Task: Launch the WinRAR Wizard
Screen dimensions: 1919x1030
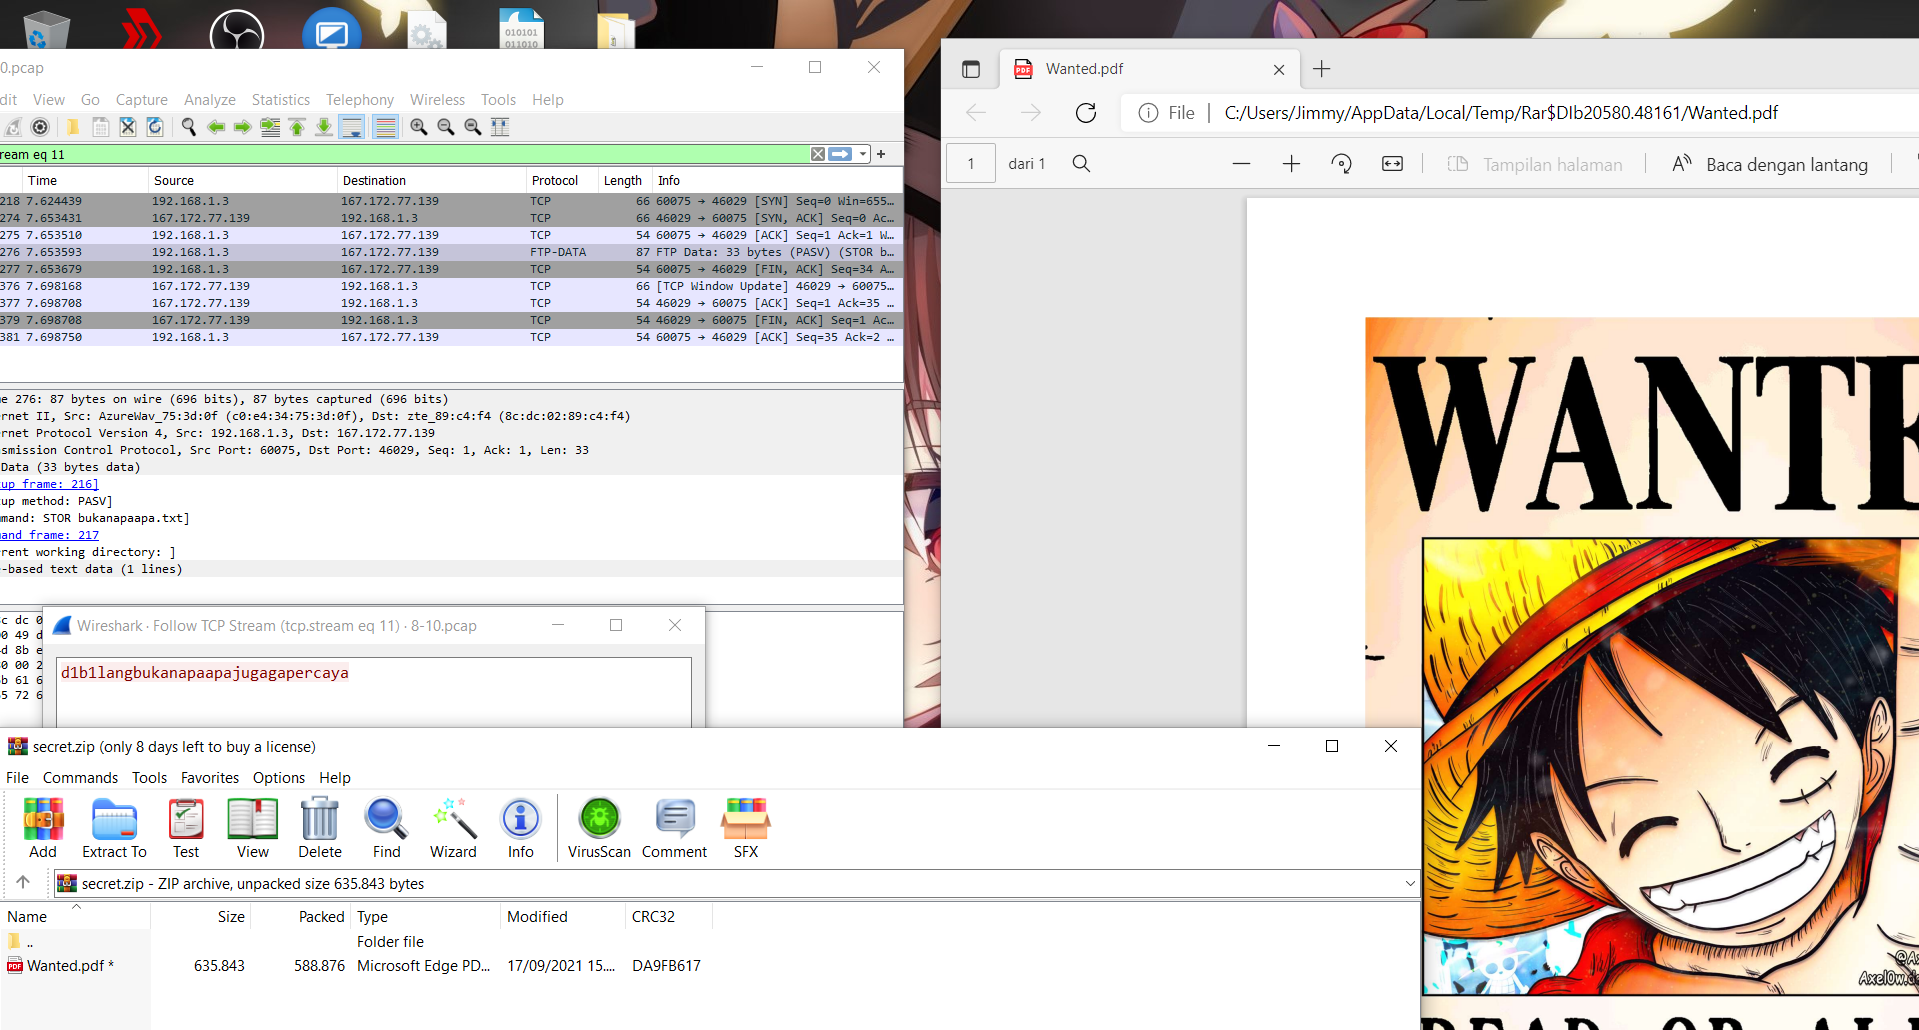Action: coord(453,828)
